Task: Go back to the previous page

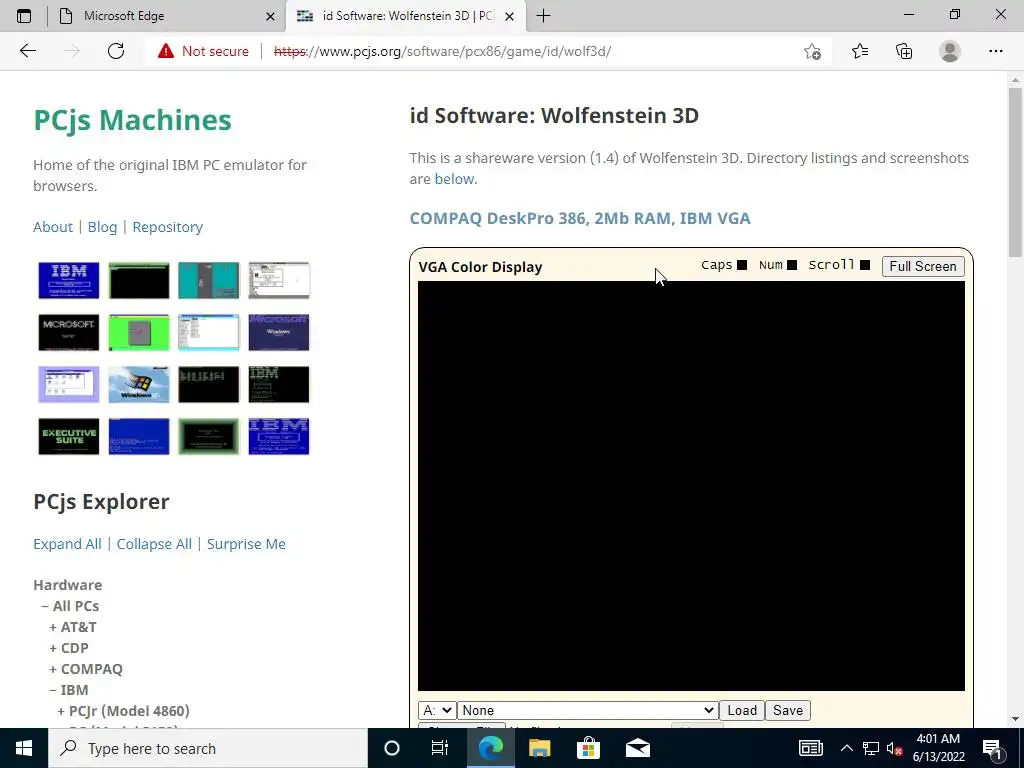Action: tap(27, 51)
